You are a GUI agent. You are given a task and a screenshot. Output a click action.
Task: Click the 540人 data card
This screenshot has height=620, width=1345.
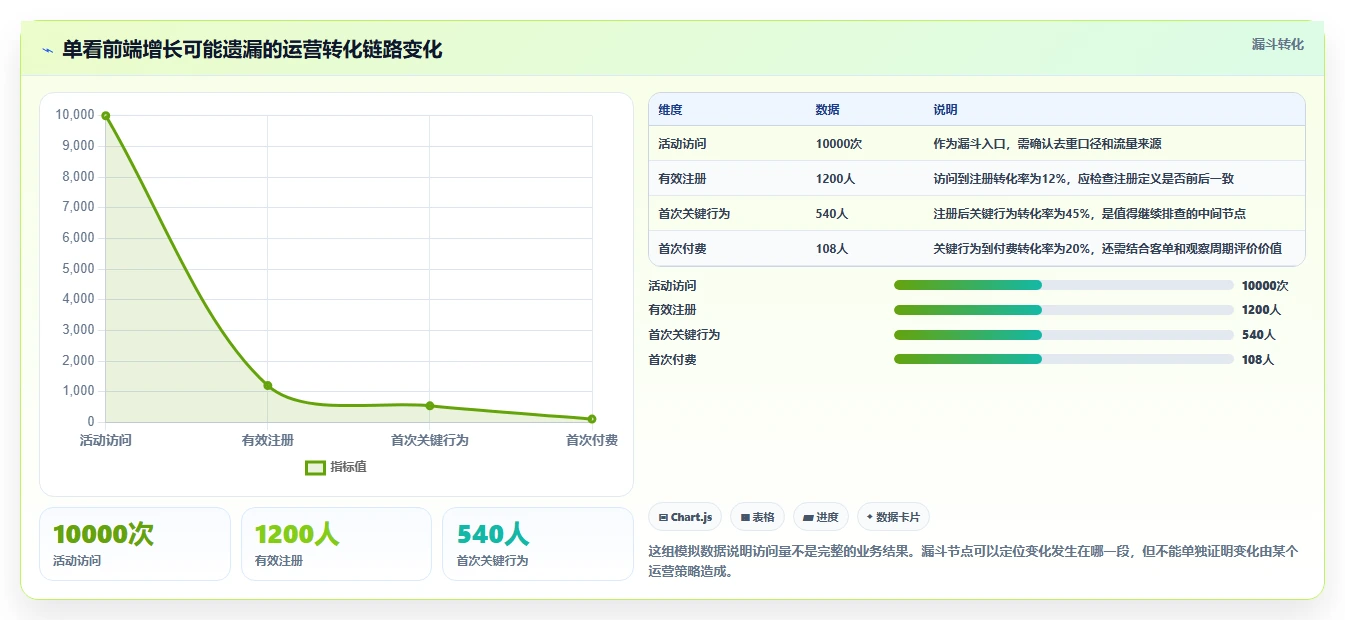pos(538,544)
